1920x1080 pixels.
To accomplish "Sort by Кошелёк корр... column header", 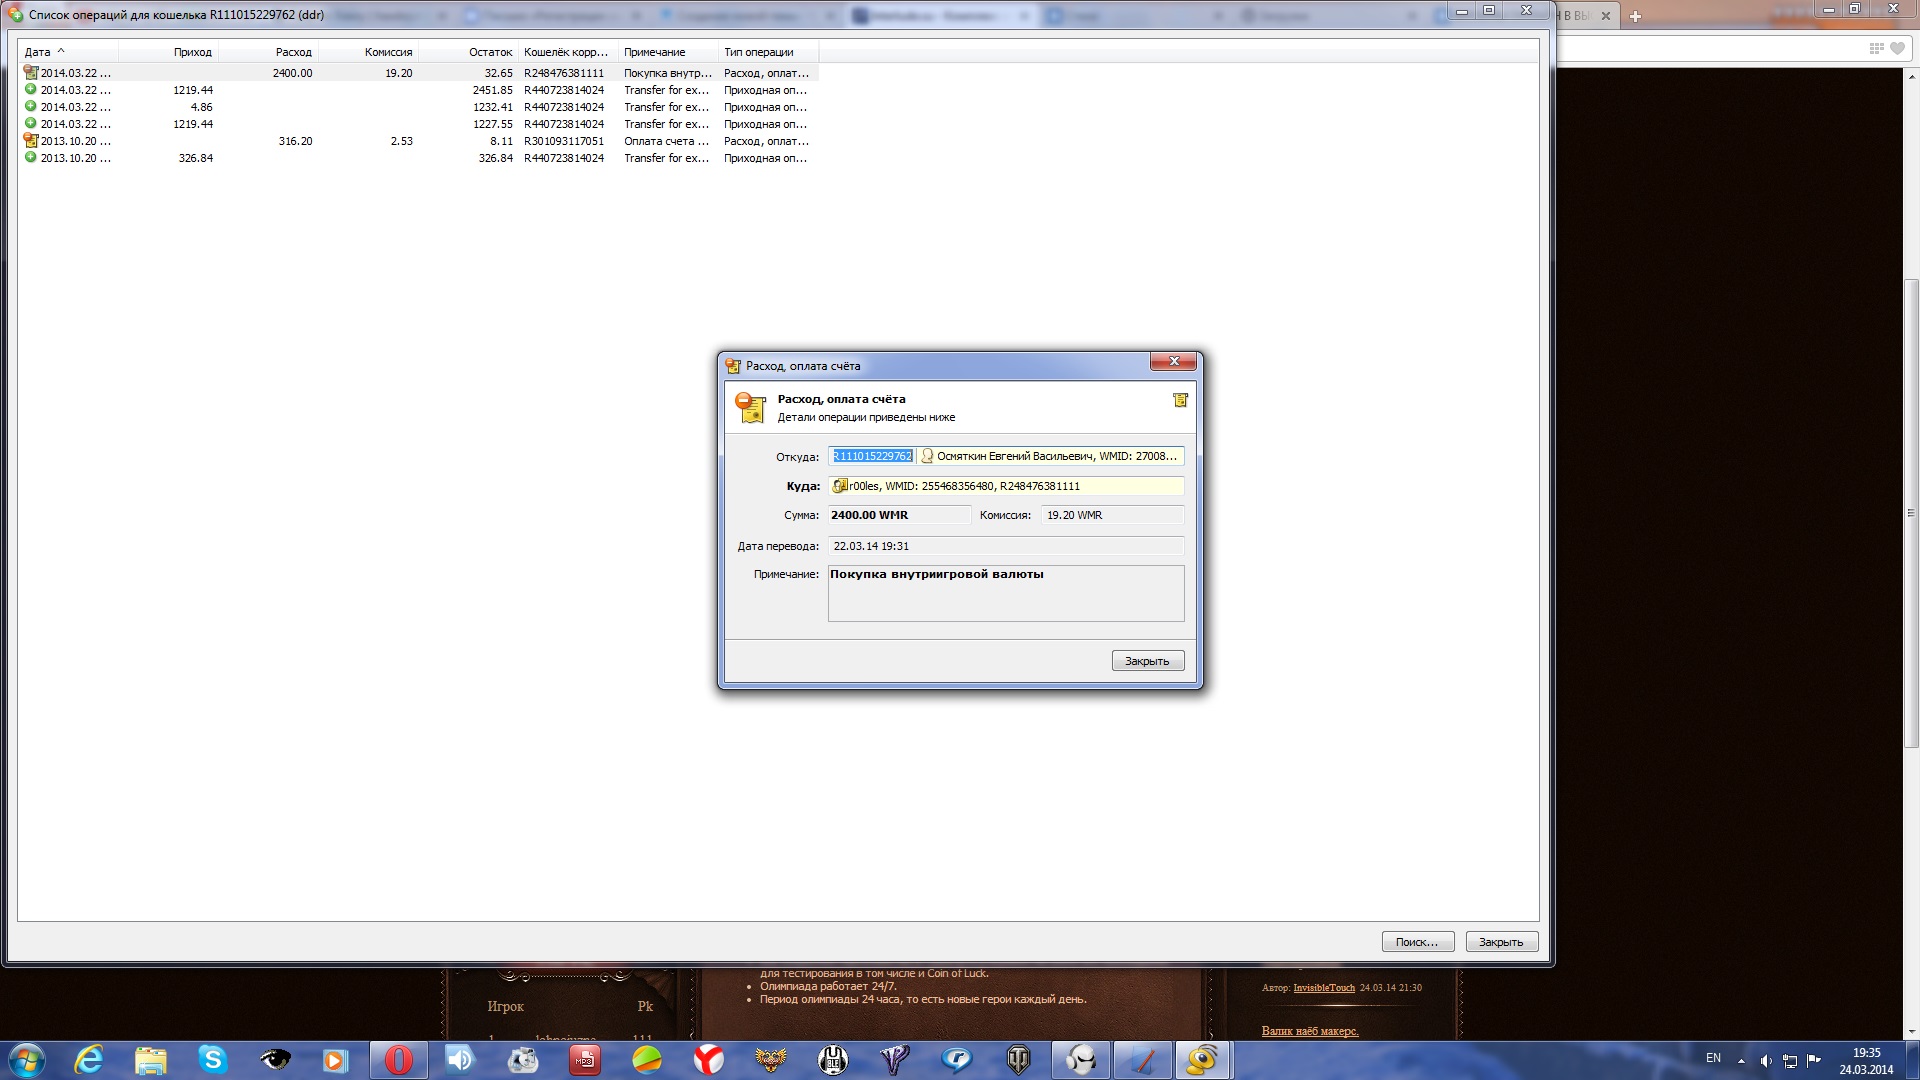I will (x=568, y=52).
